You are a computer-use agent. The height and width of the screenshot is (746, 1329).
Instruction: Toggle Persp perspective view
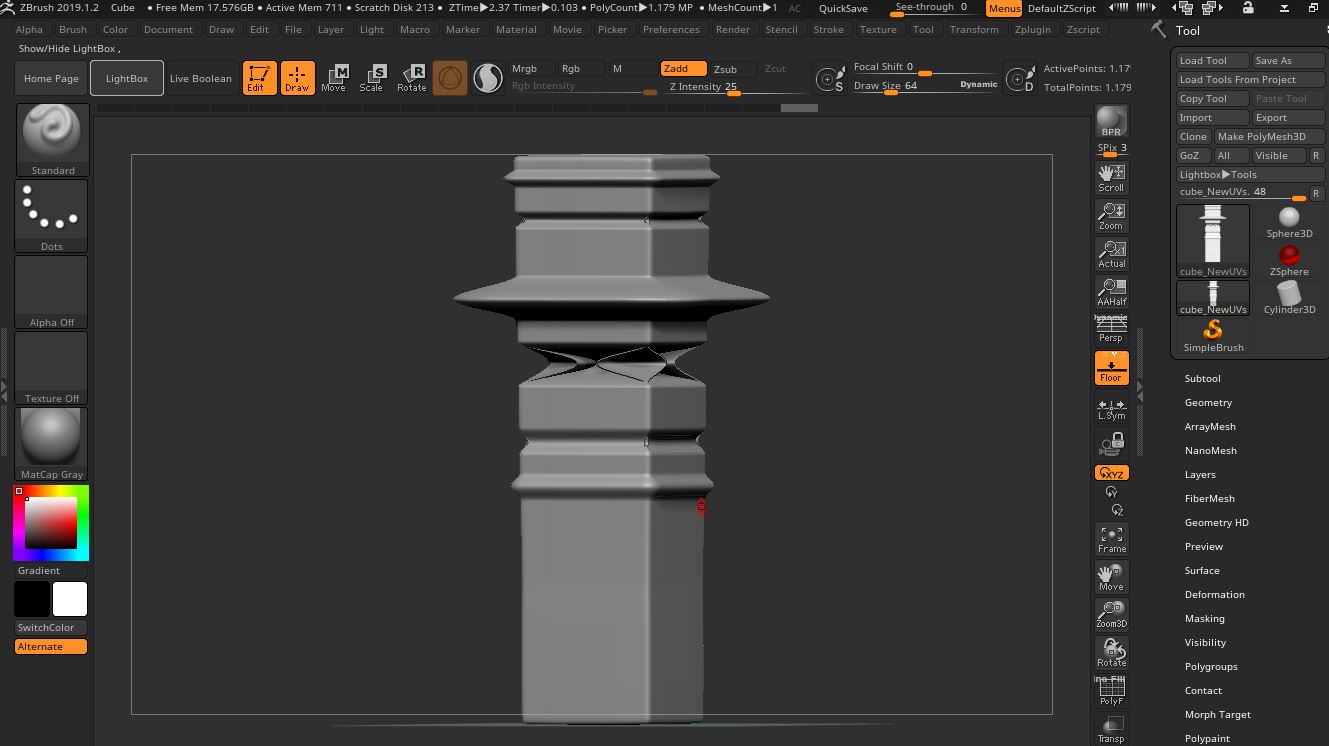(1111, 329)
